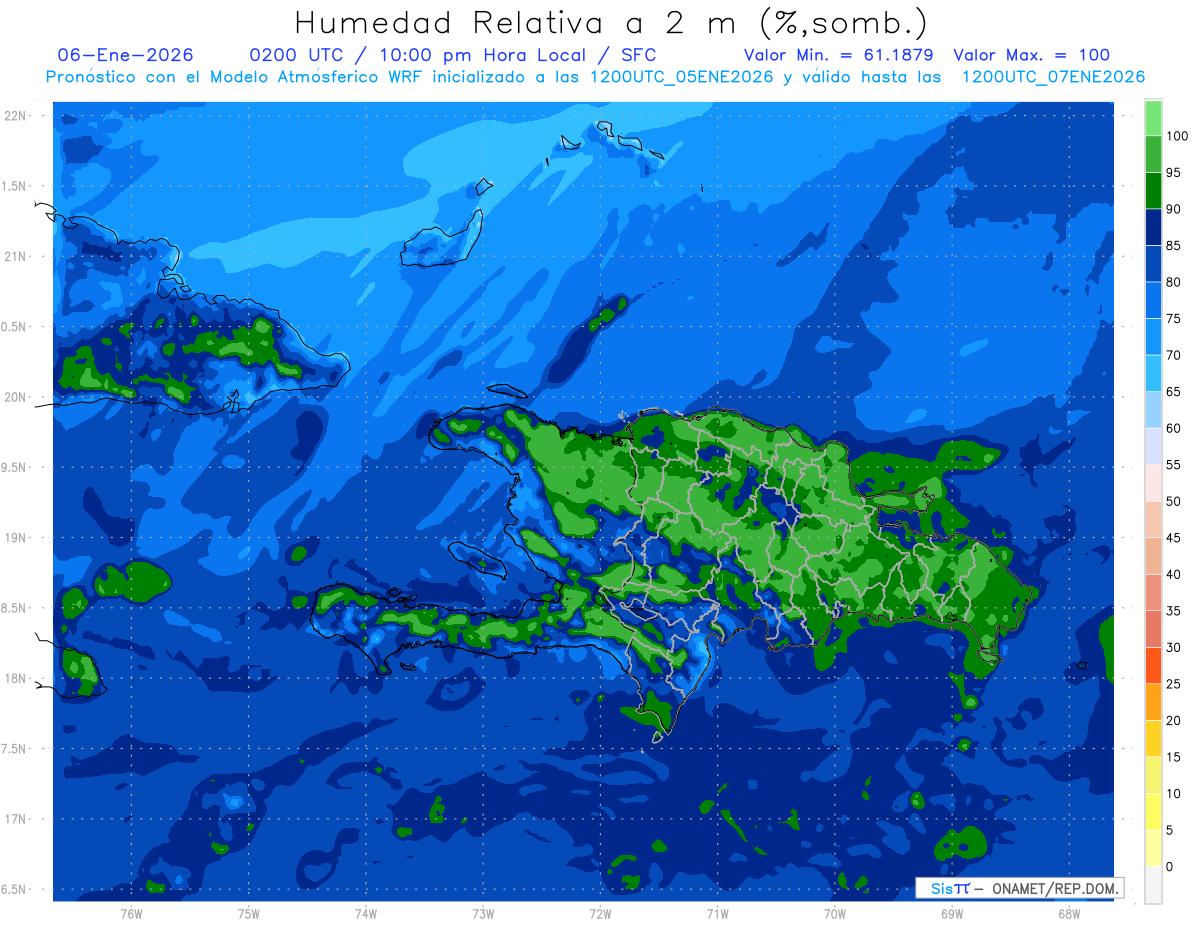Select the "73W" longitude label
Screen dimensions: 1200x927
click(483, 913)
